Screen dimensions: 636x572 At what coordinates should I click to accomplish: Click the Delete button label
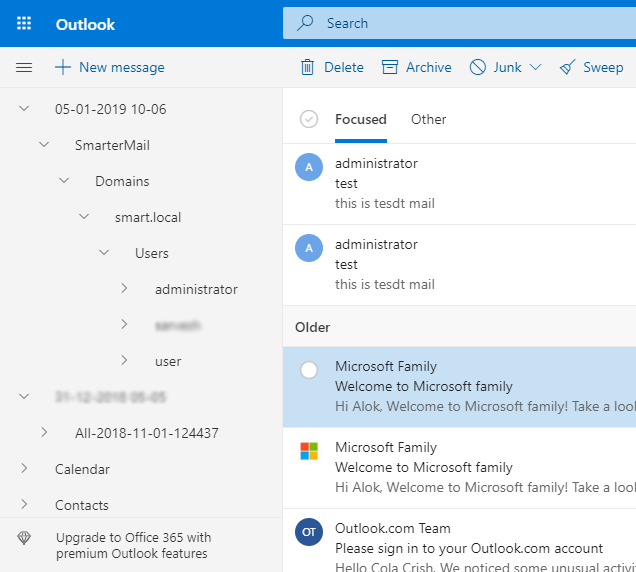tap(344, 67)
